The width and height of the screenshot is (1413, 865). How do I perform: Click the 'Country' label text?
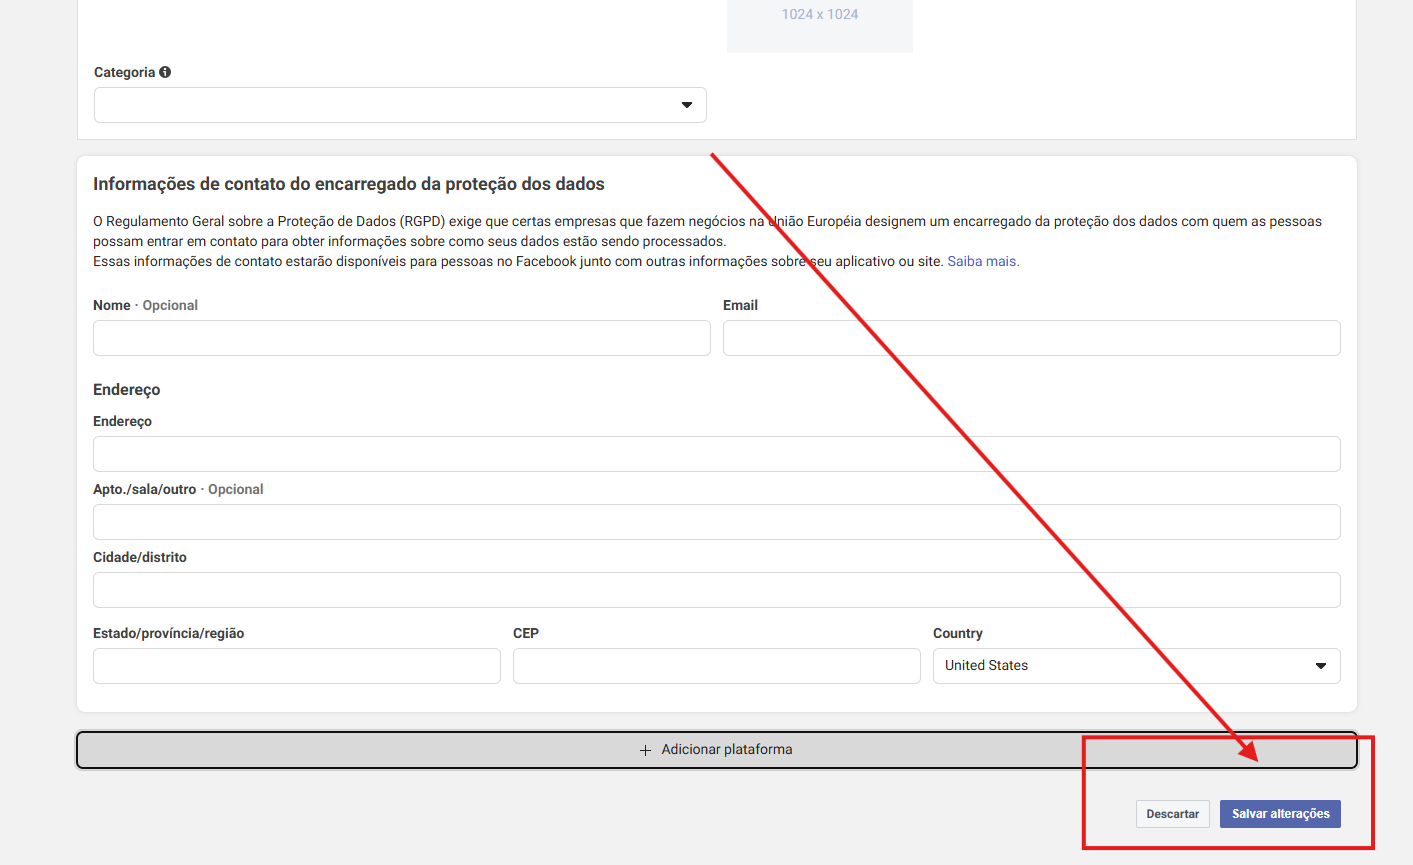958,633
